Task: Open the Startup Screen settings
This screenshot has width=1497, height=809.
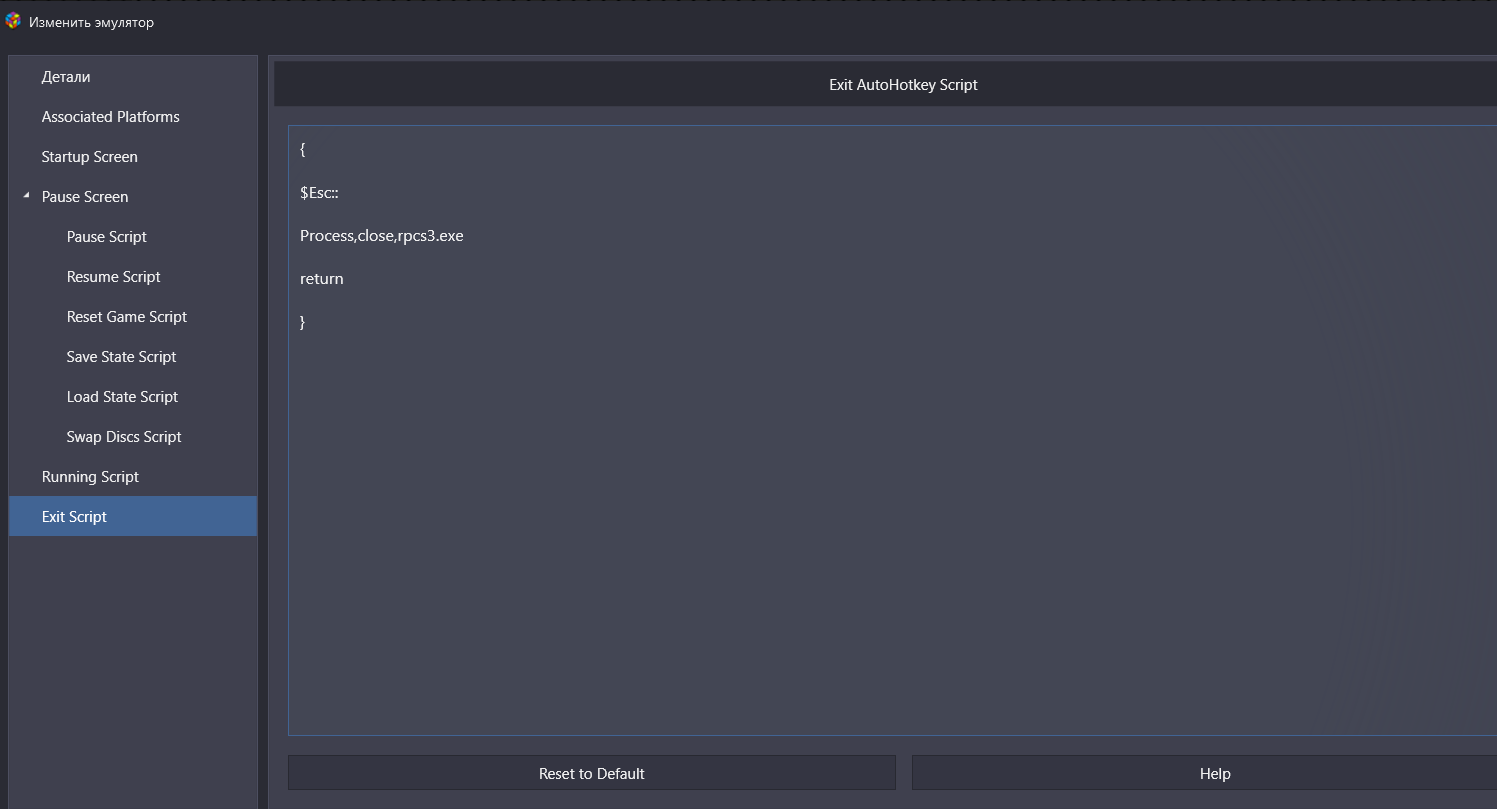Action: pos(133,157)
